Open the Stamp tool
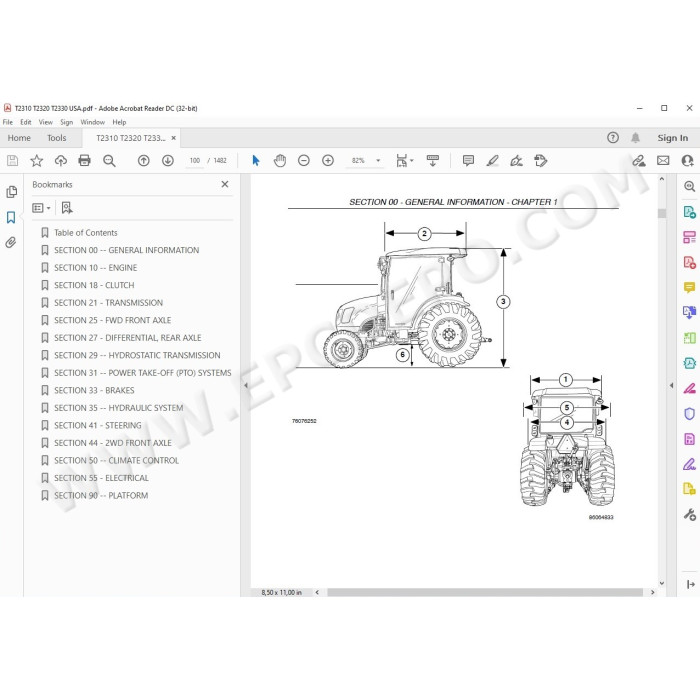Viewport: 700px width, 700px height. 541,161
